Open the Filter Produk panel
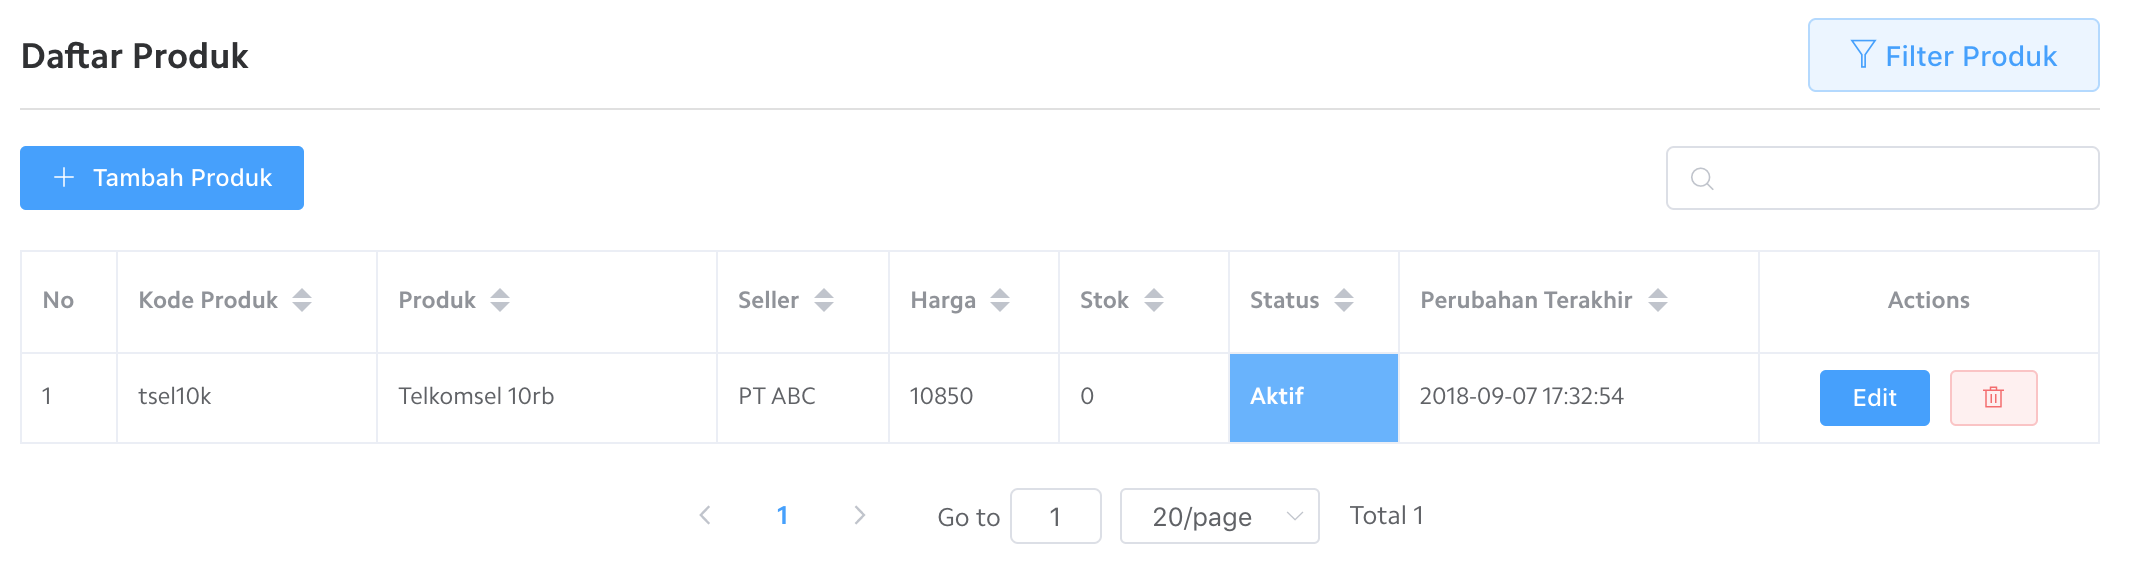The height and width of the screenshot is (586, 2138). pos(1953,55)
